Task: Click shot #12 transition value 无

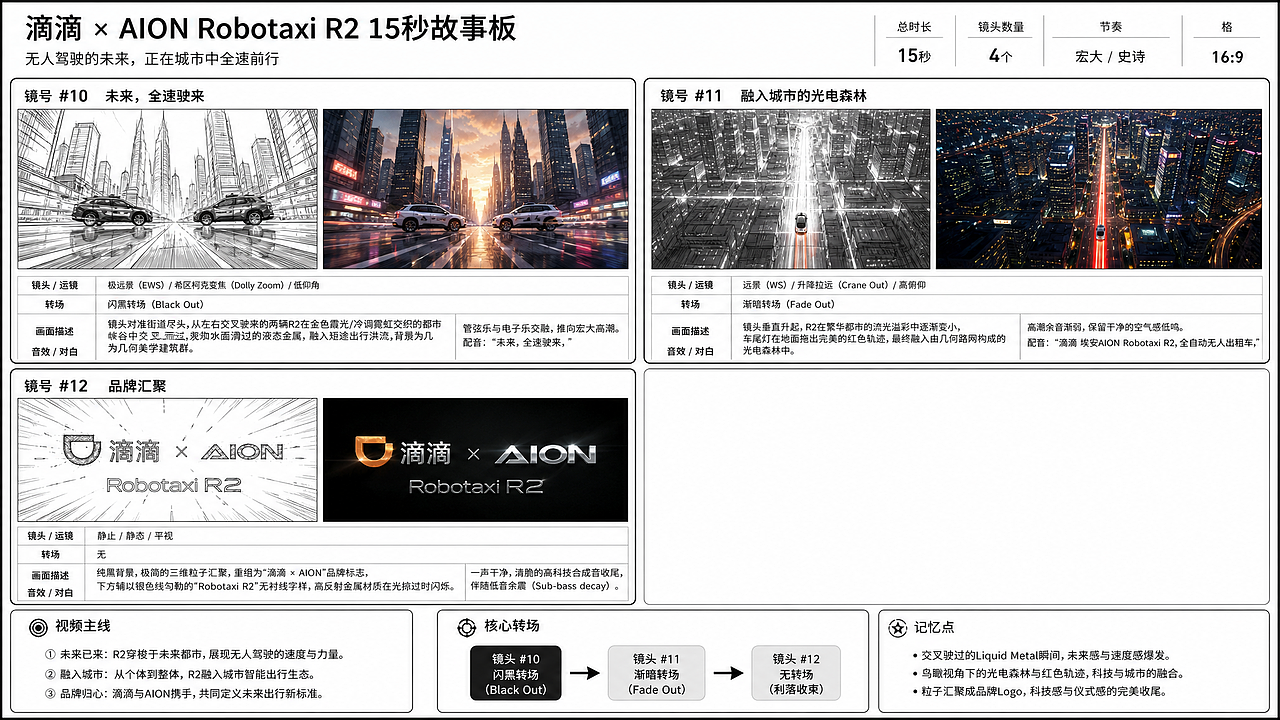Action: point(101,554)
